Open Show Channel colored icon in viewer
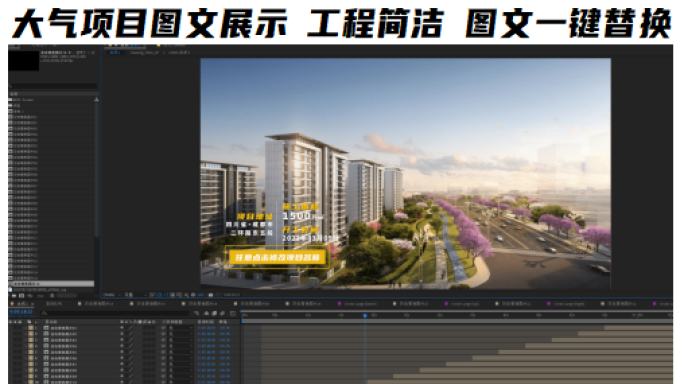 [186, 295]
